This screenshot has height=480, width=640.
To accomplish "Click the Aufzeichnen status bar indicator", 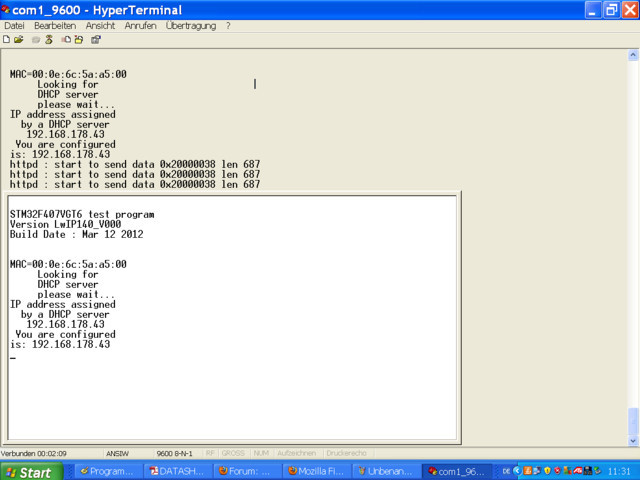I will pos(297,453).
